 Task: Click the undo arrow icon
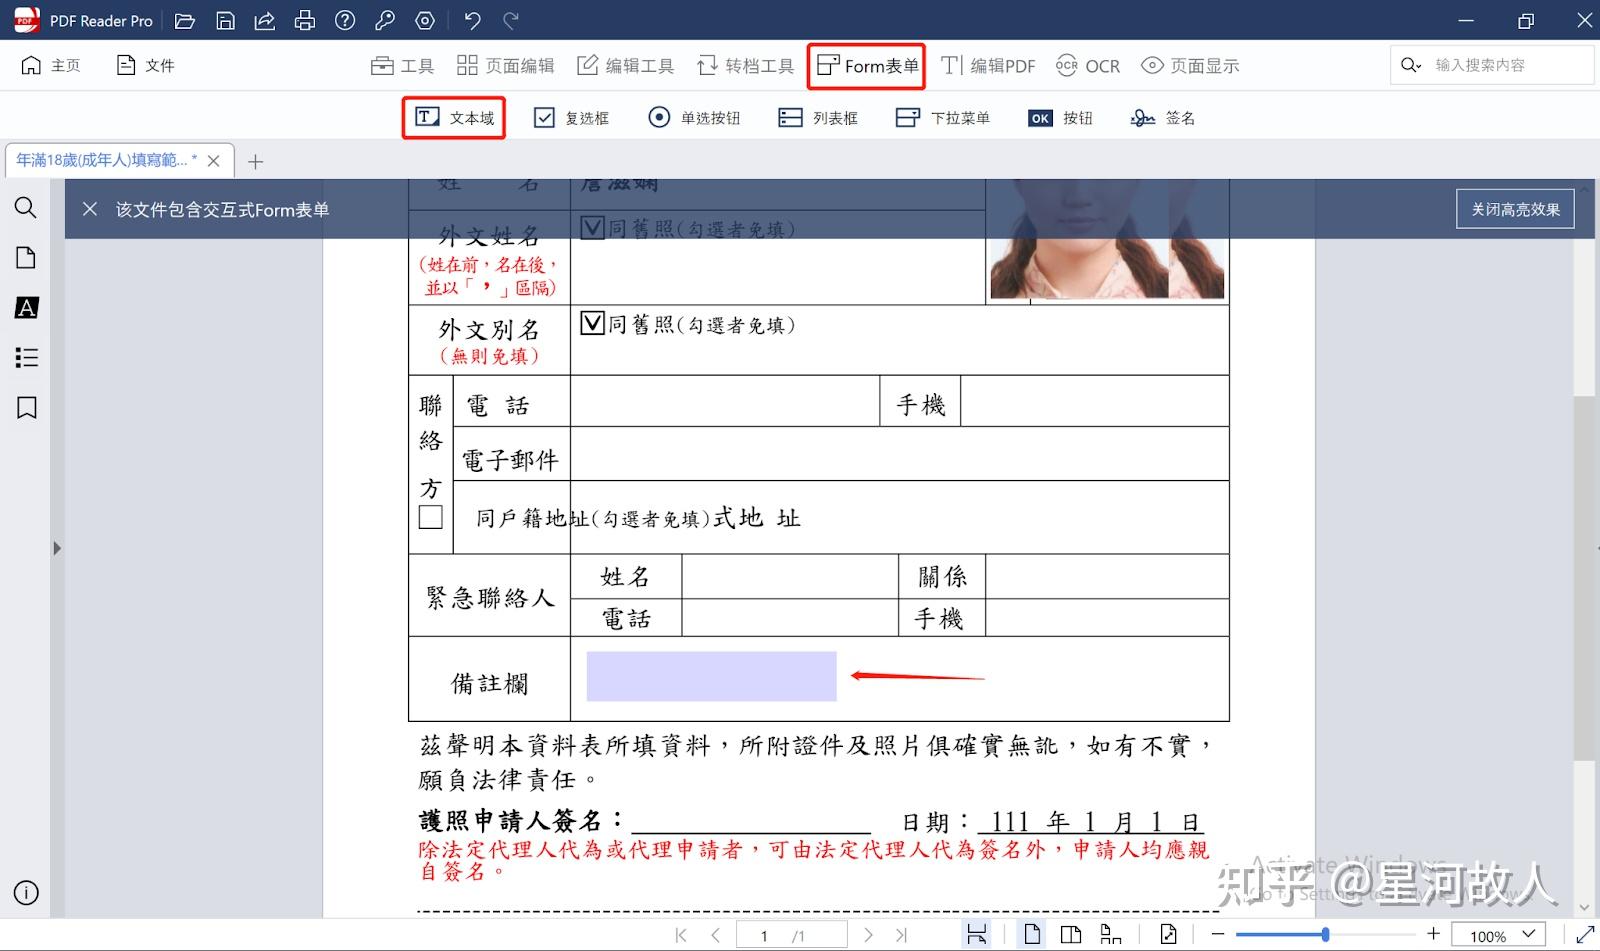coord(470,20)
